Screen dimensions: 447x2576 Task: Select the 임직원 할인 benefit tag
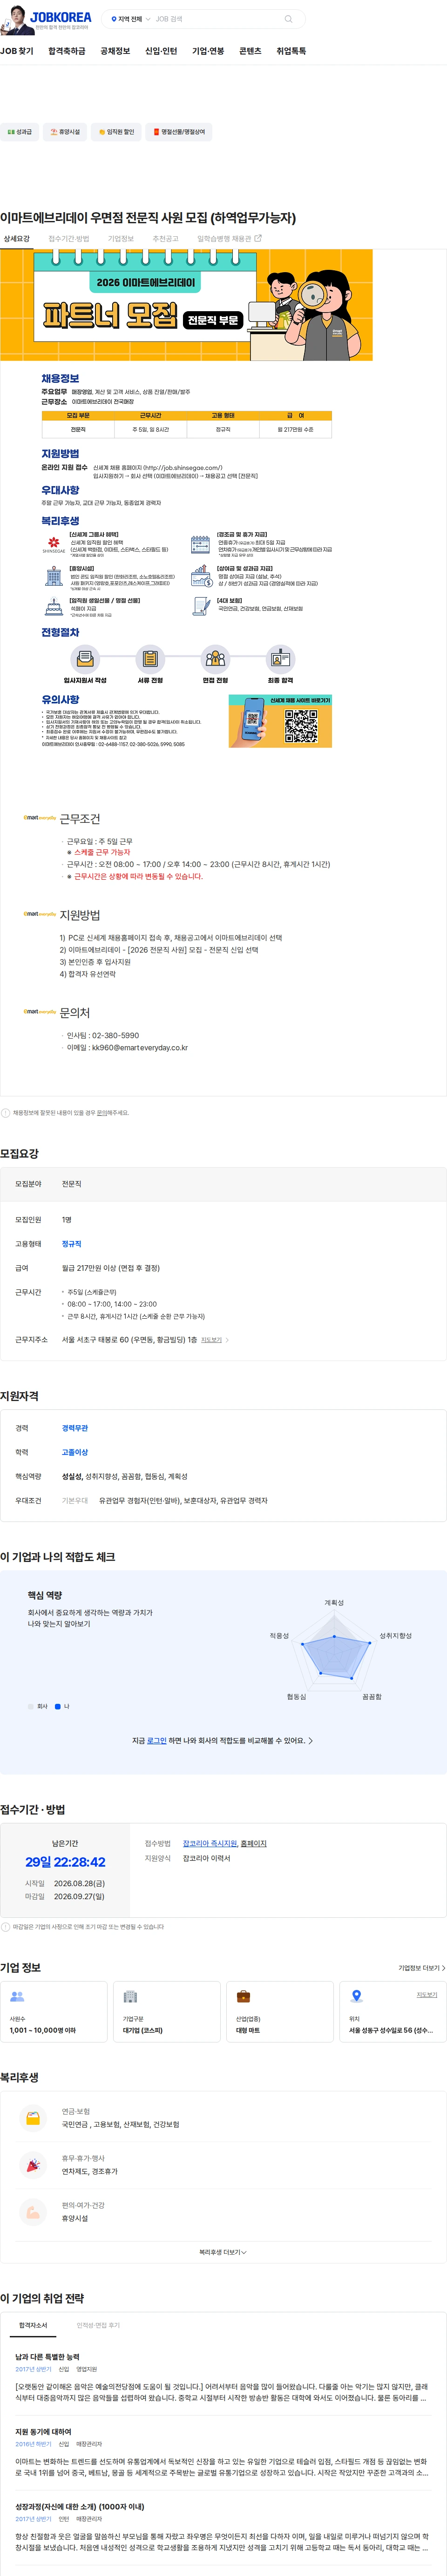point(116,132)
